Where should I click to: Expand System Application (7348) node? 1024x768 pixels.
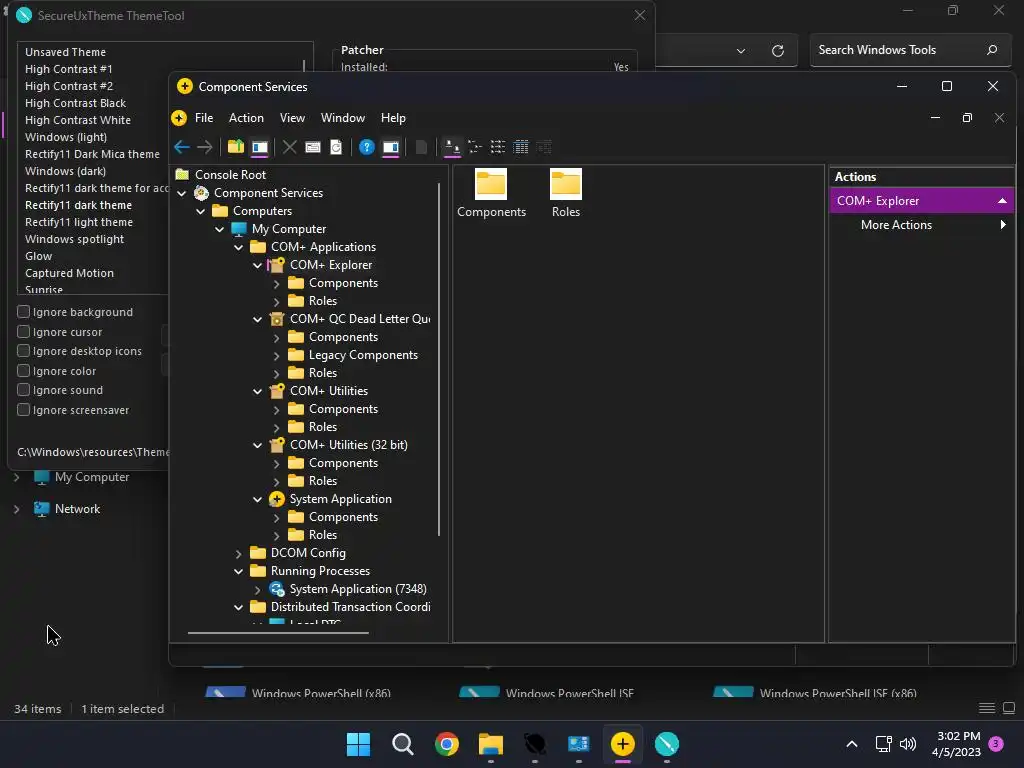(x=257, y=590)
